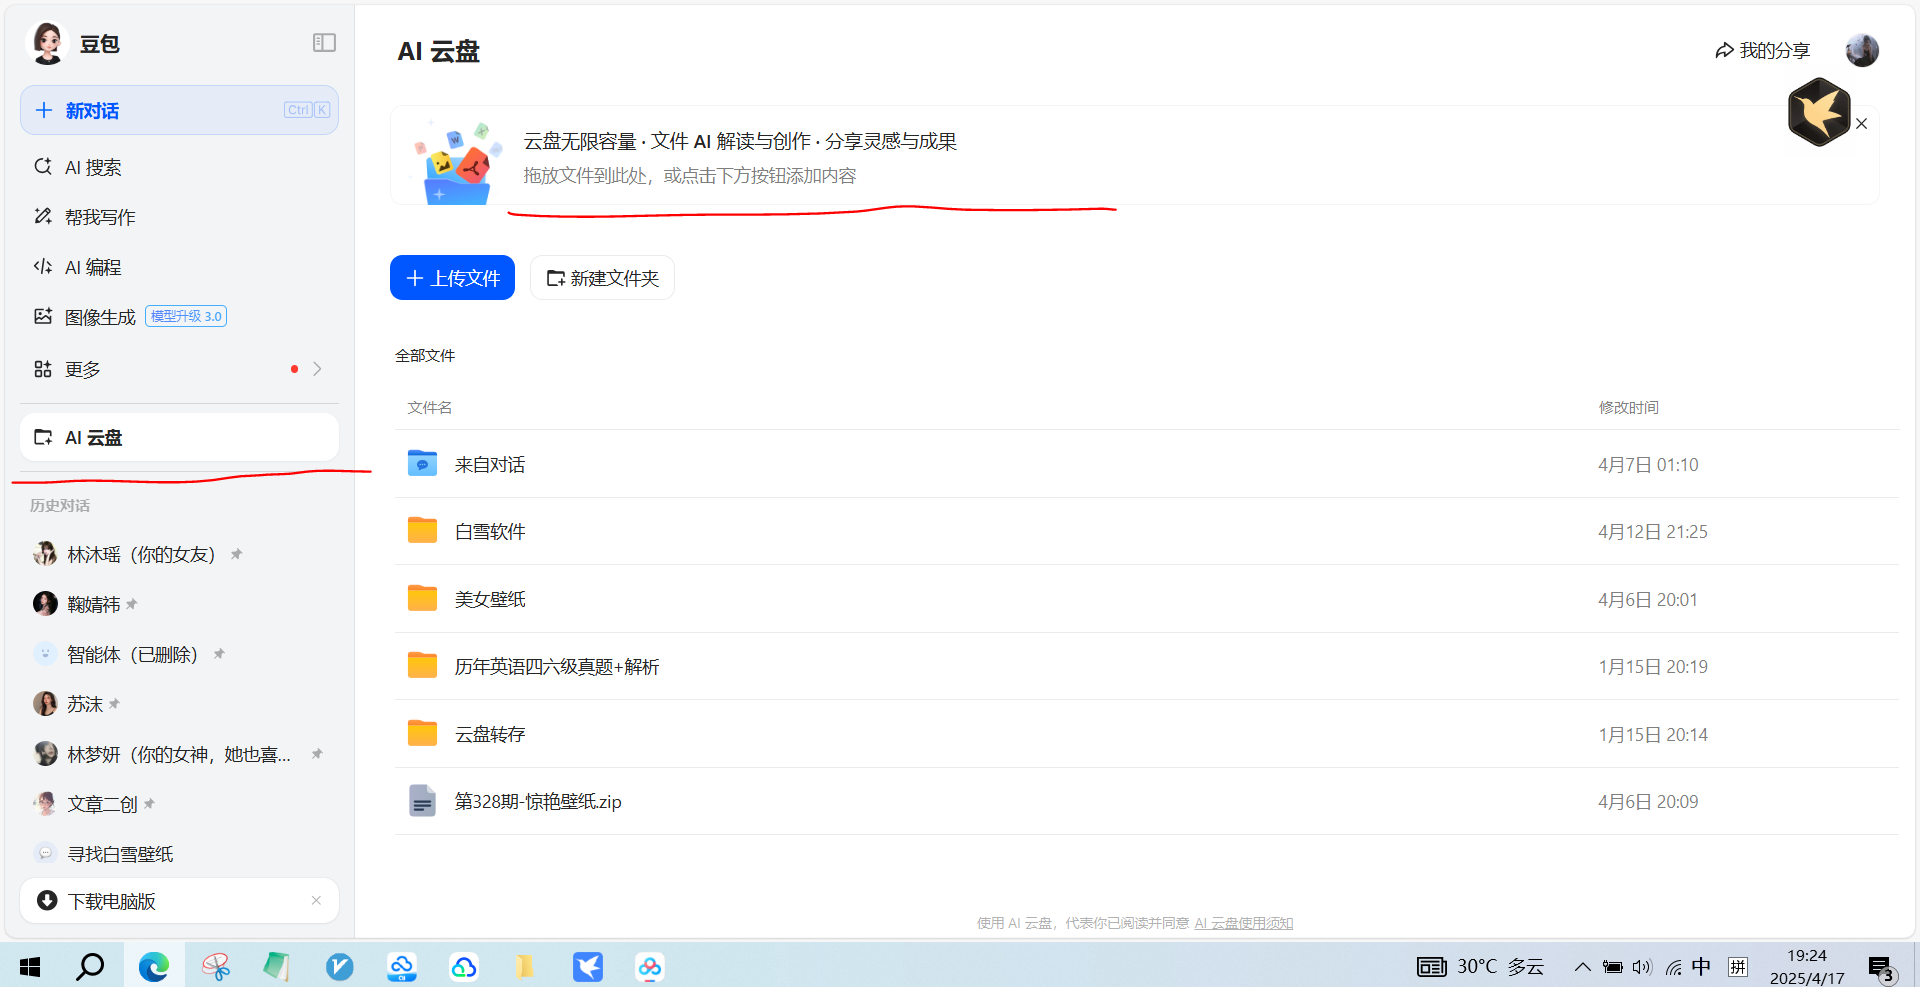The width and height of the screenshot is (1920, 987).
Task: Click the taskbar volume speaker icon
Action: point(1642,966)
